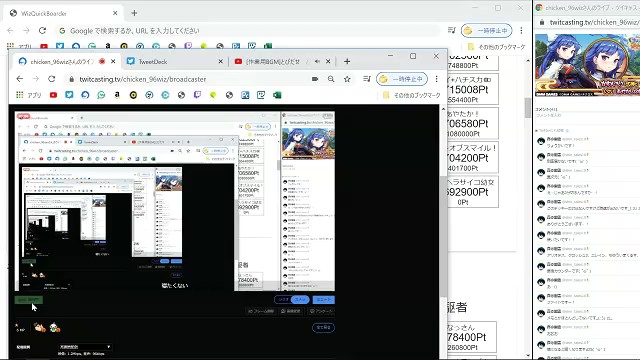The height and width of the screenshot is (360, 640).
Task: Click the 一時停止中 profile button
Action: pyautogui.click(x=402, y=79)
